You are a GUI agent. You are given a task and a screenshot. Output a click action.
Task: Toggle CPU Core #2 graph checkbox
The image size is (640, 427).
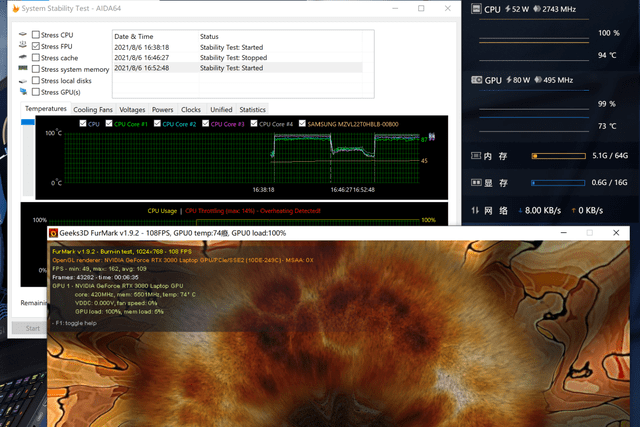click(157, 123)
